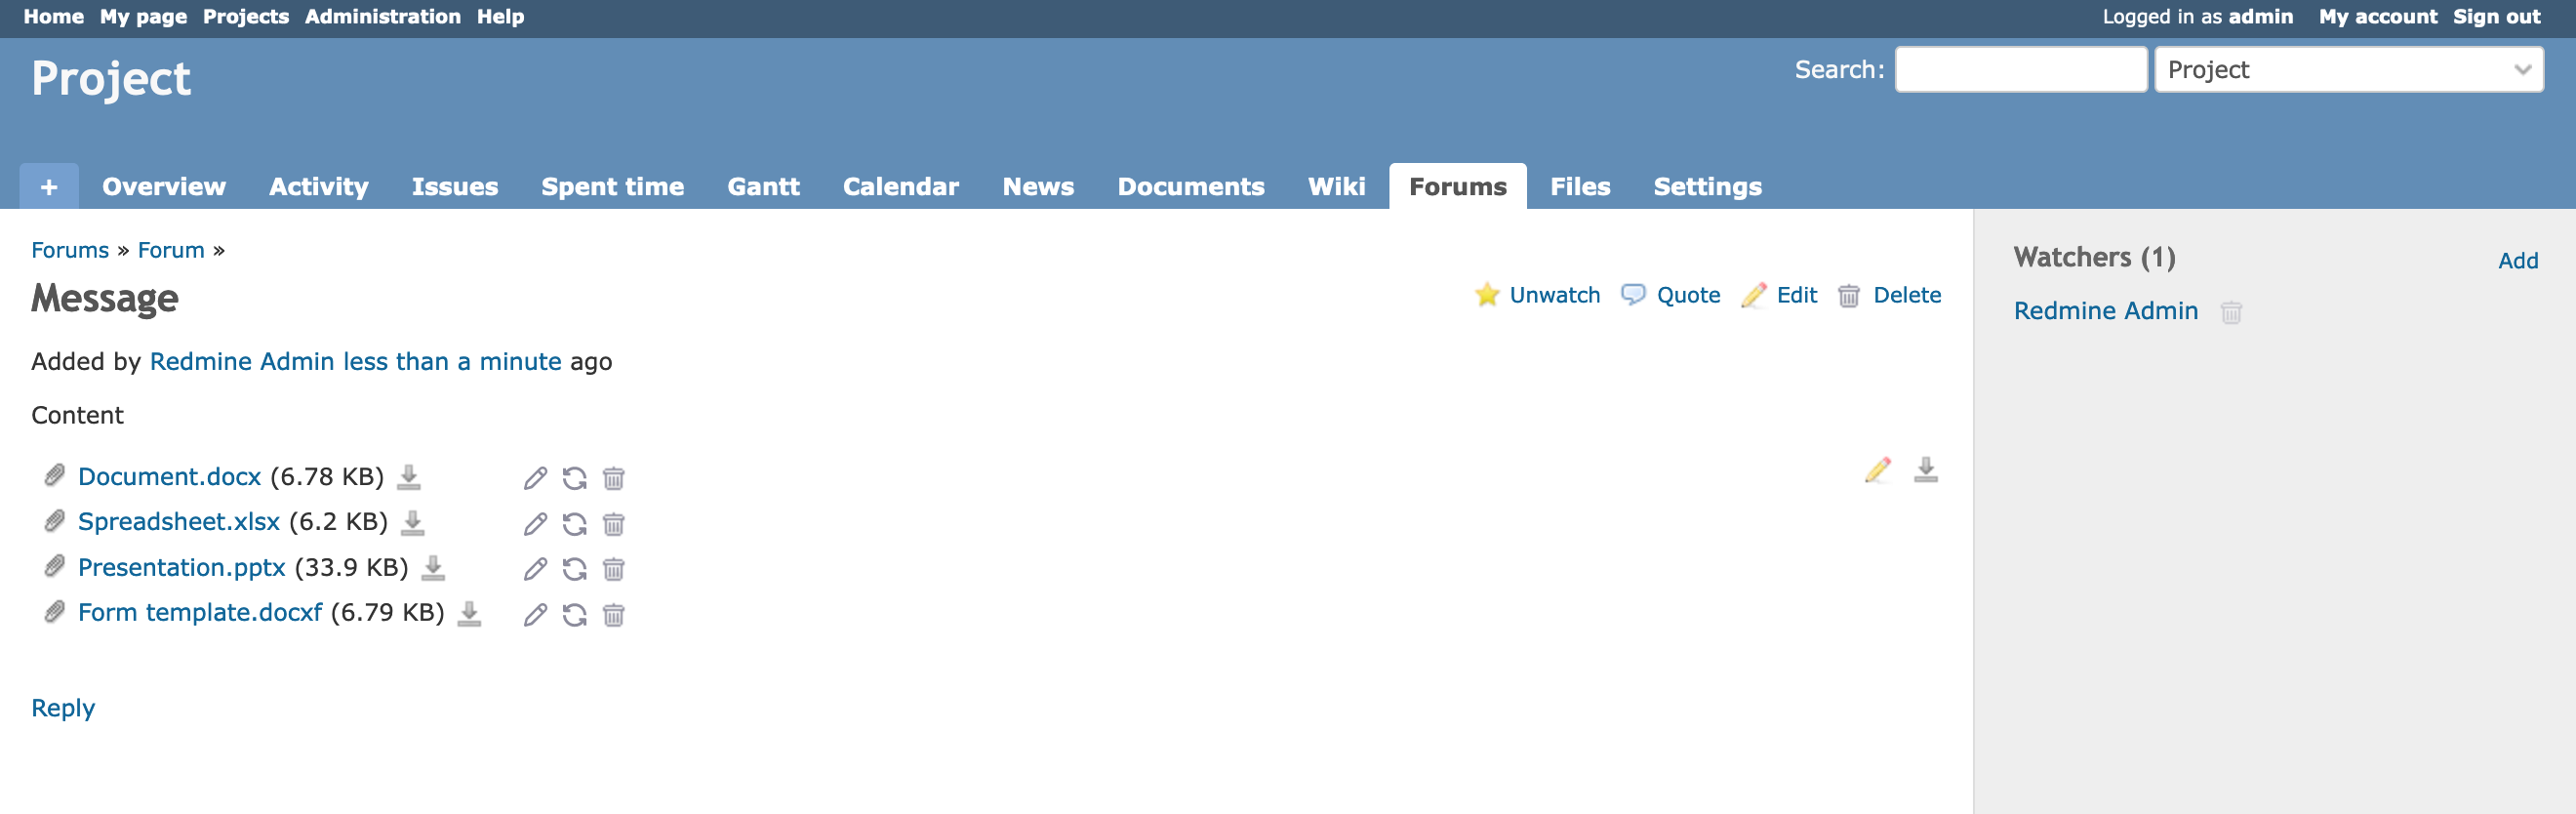Open Redmine Admin author link
Viewport: 2576px width, 814px height.
(242, 362)
